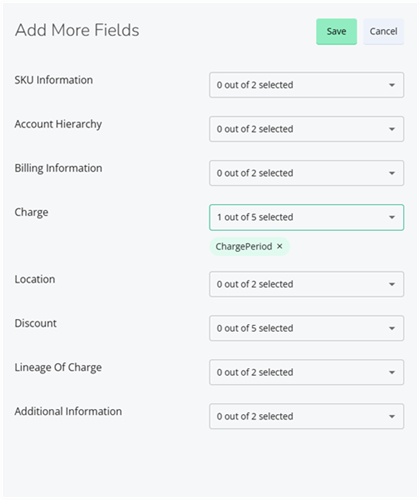Expand the Discount selector
Screen dimensions: 420x500
coord(306,328)
